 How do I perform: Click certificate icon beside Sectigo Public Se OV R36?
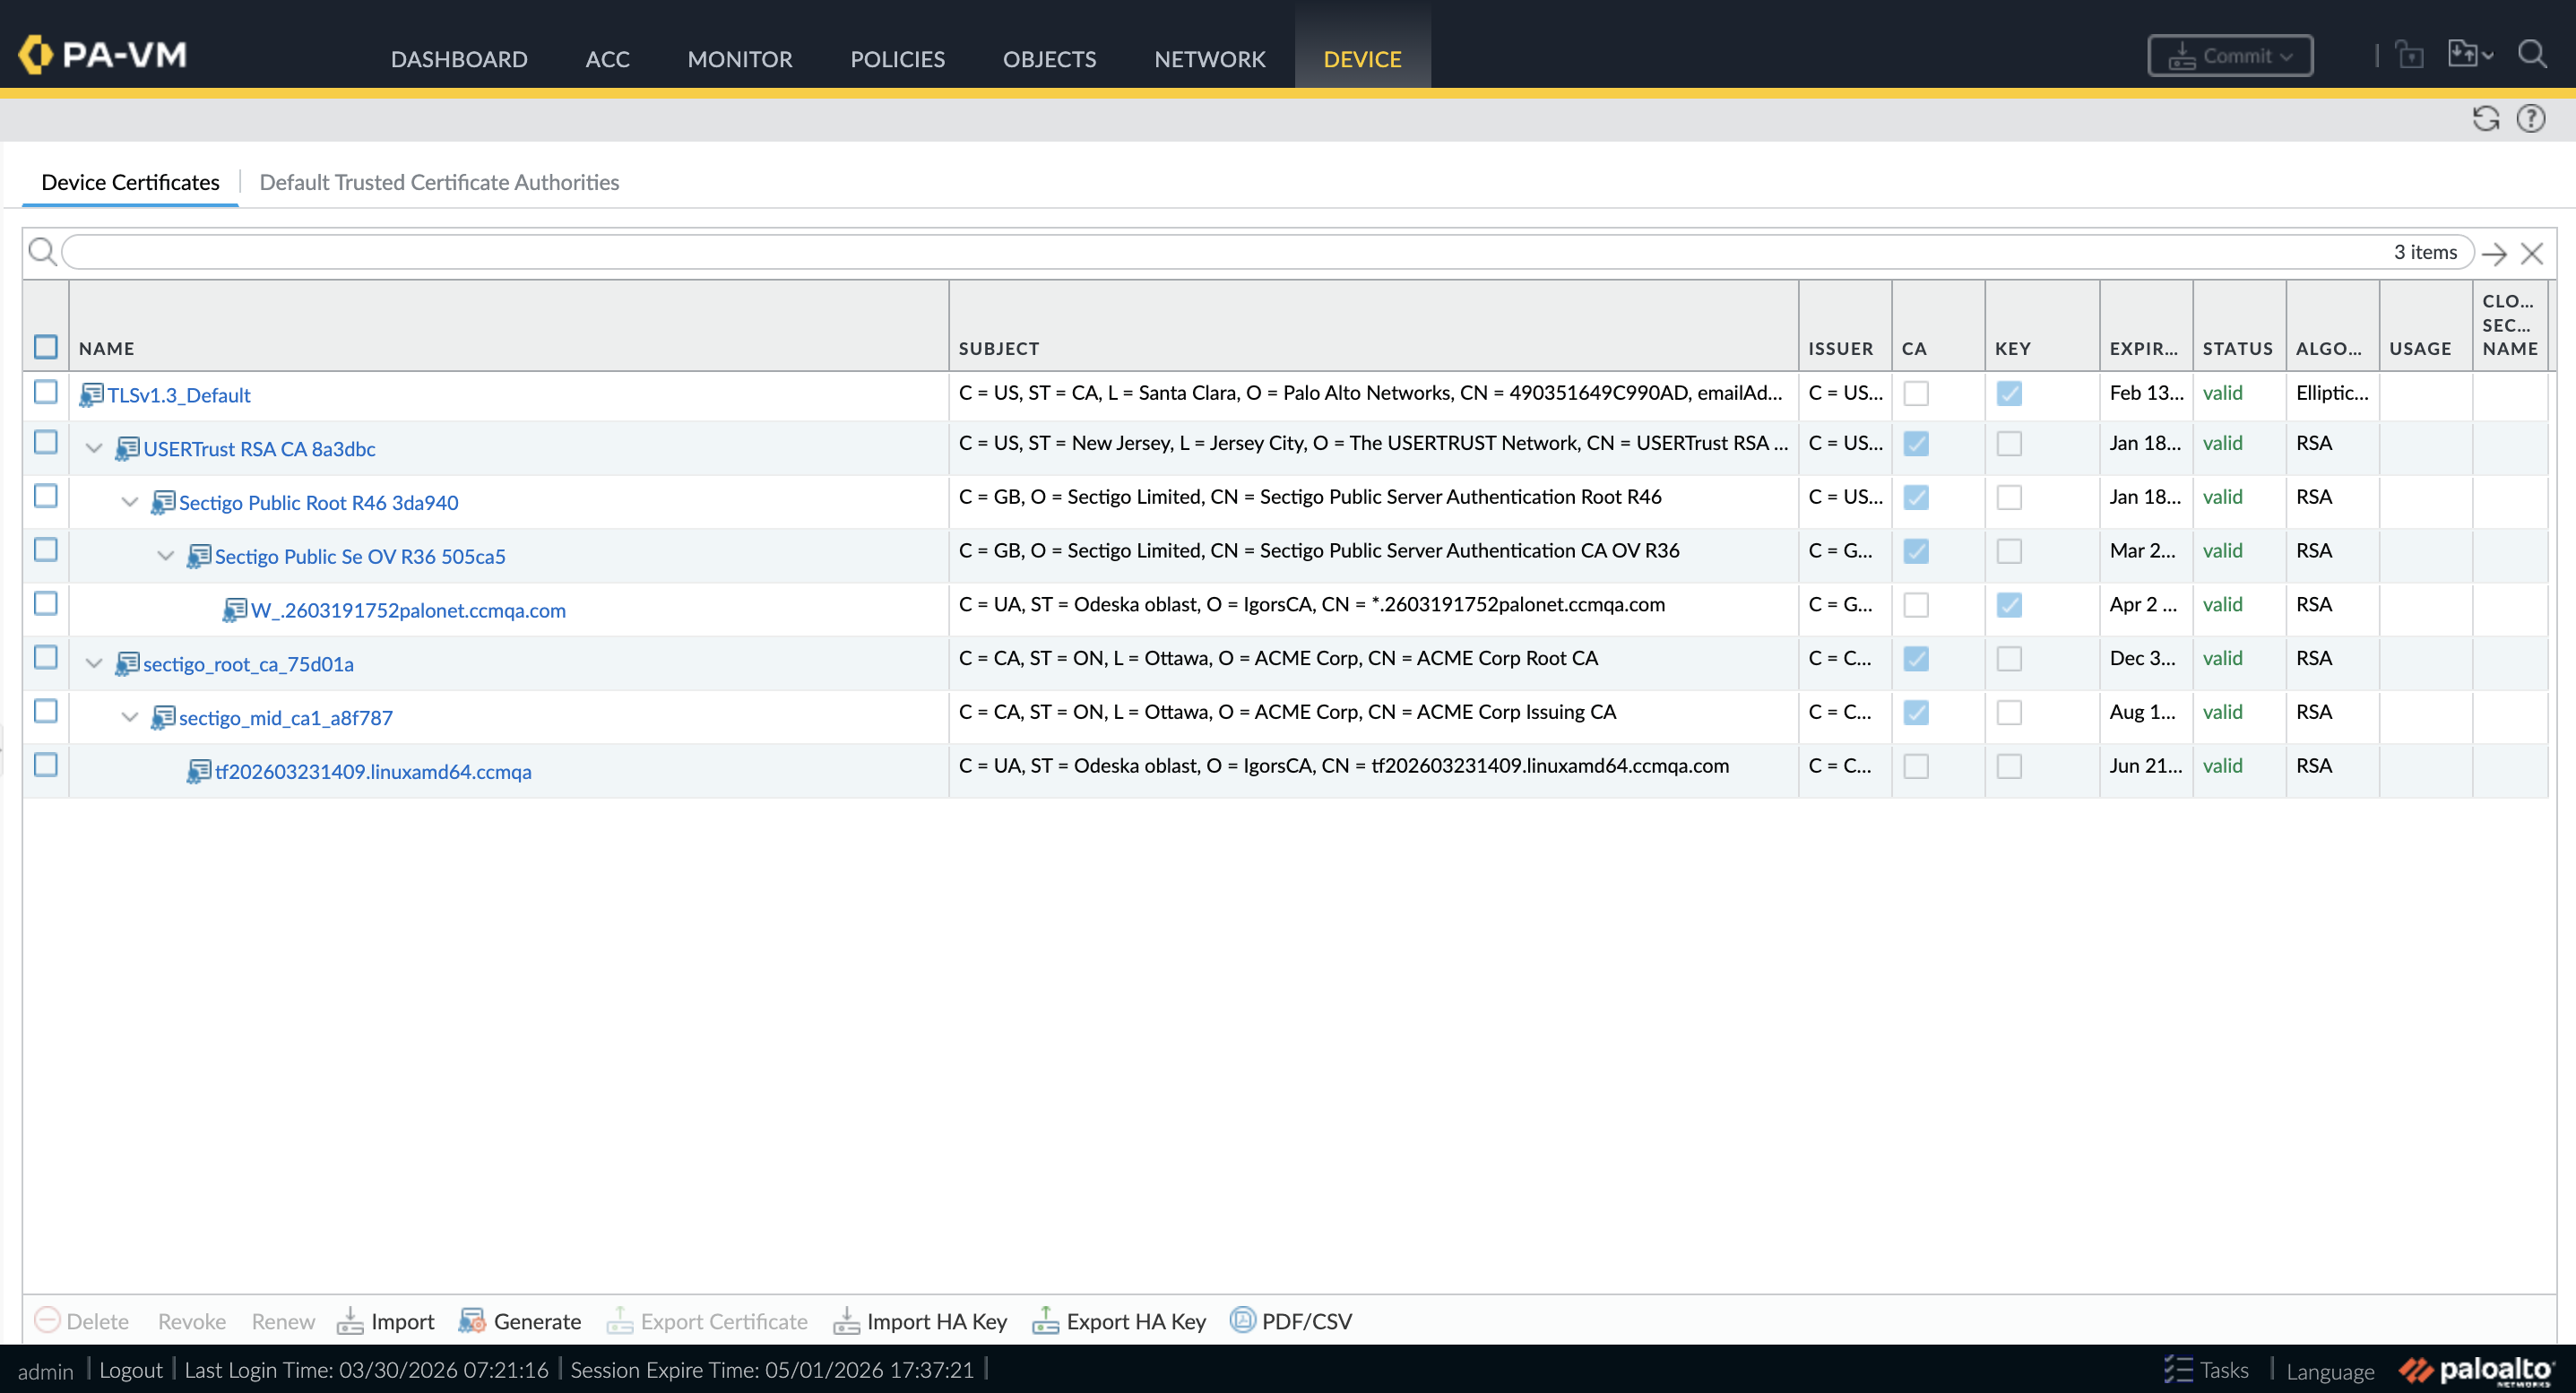click(x=199, y=557)
